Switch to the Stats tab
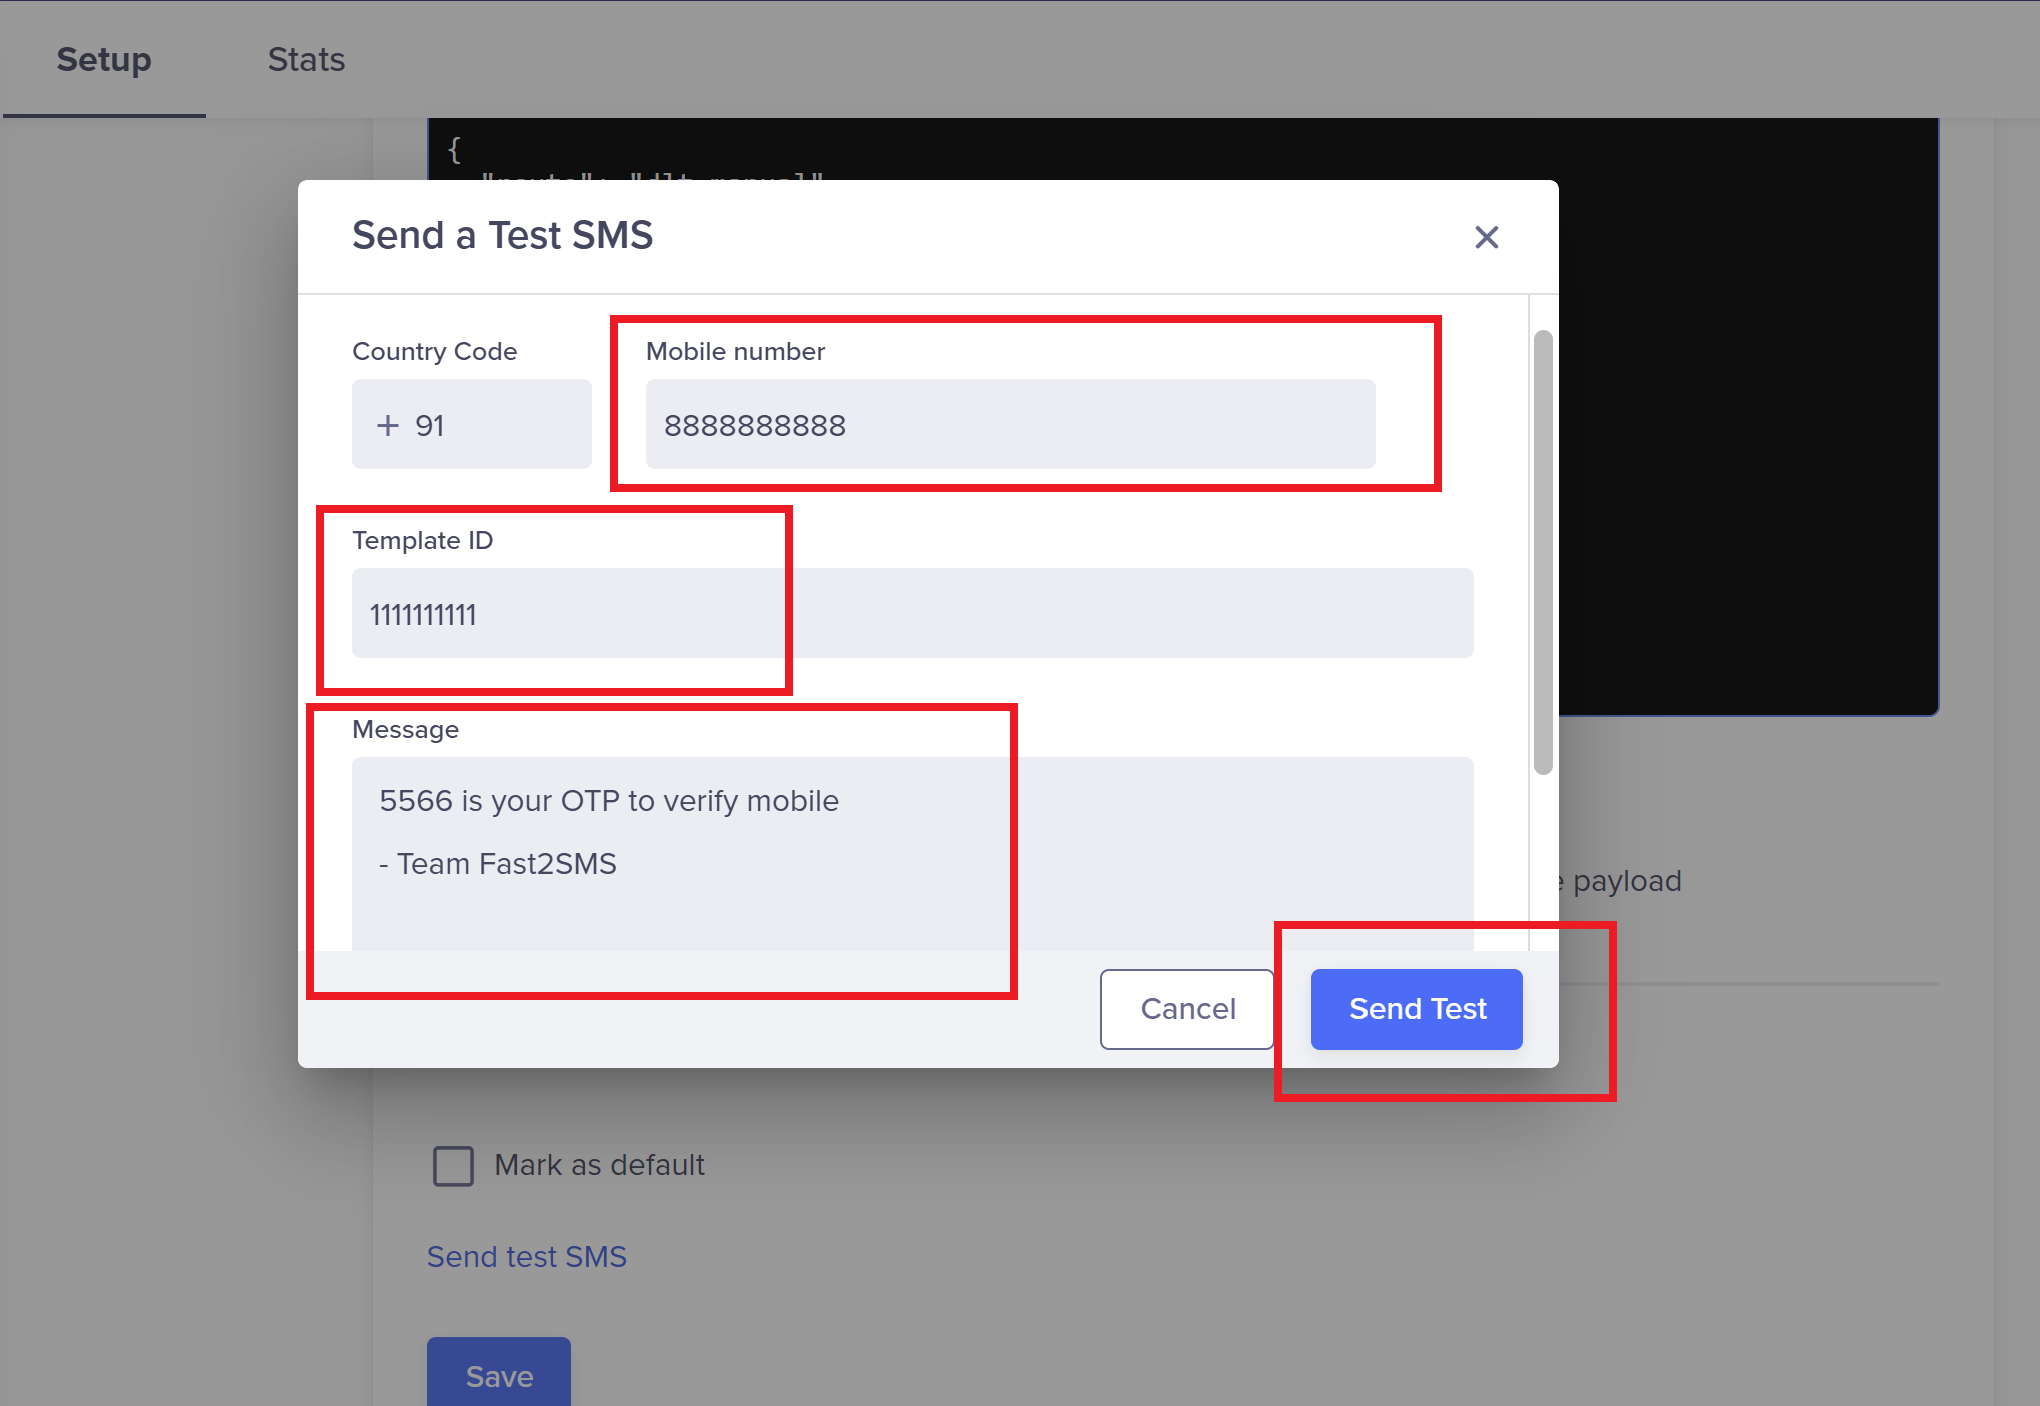The width and height of the screenshot is (2040, 1406). tap(306, 60)
